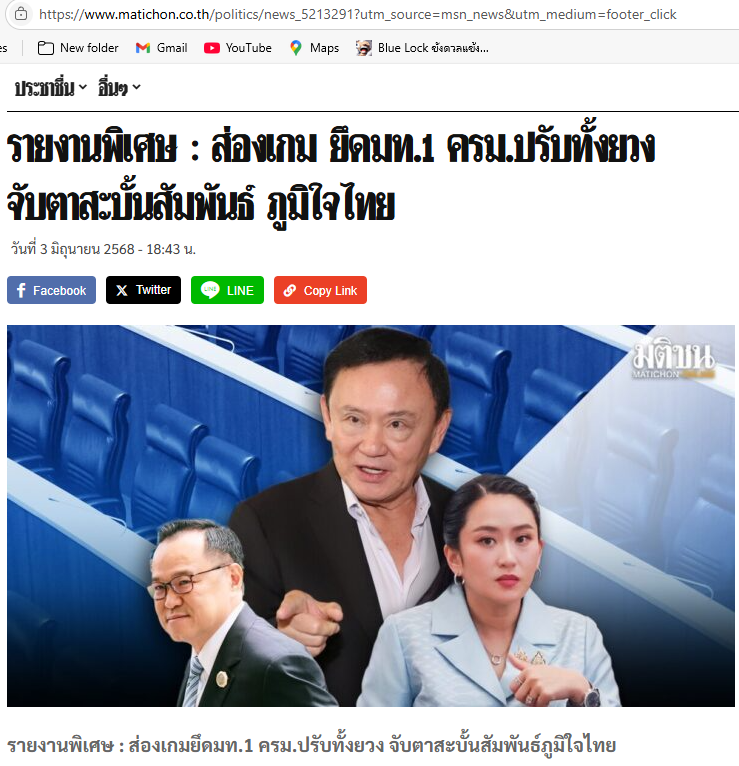Open the Maps bookmark pin icon

point(296,48)
